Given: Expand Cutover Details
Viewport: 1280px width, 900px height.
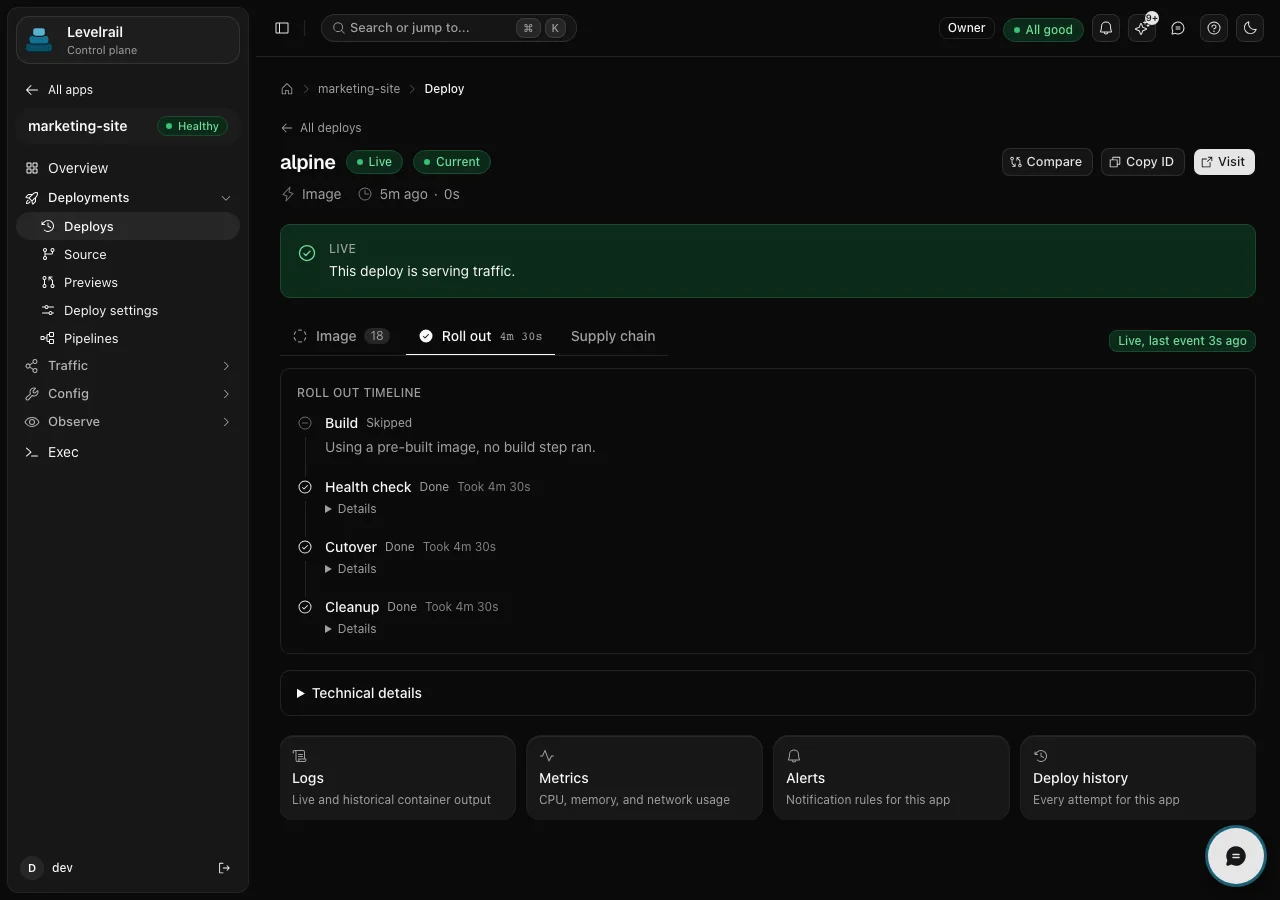Looking at the screenshot, I should click(351, 569).
